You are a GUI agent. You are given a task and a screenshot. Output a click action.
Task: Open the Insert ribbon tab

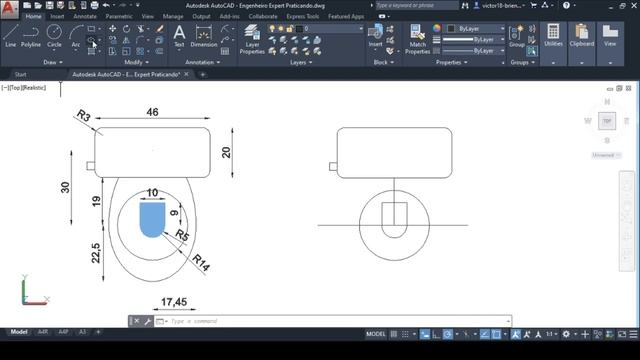click(x=57, y=16)
